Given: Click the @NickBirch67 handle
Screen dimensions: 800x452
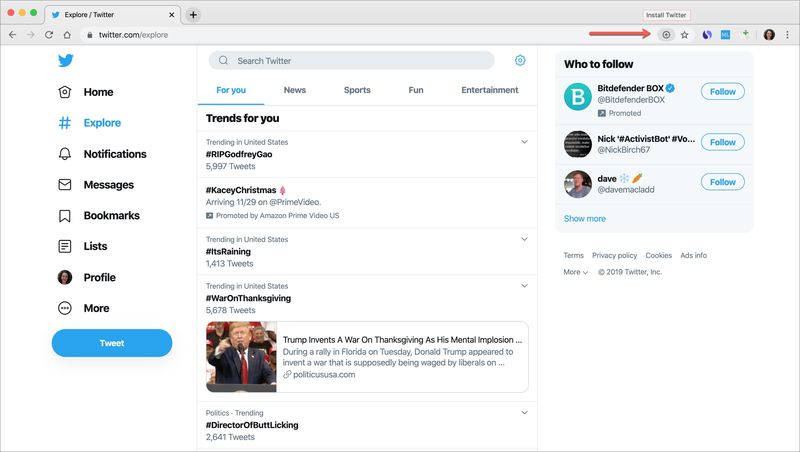Looking at the screenshot, I should click(623, 150).
